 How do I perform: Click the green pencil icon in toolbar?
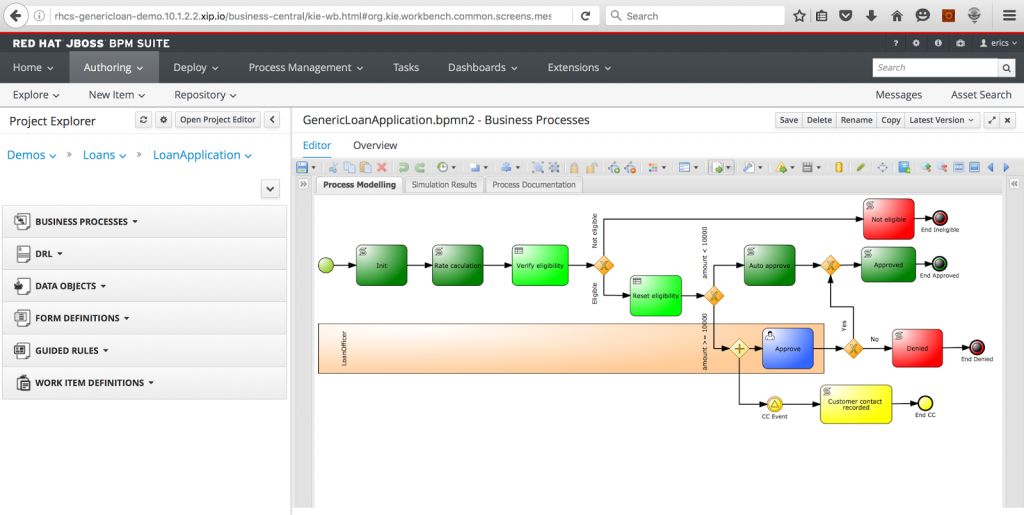click(x=861, y=168)
